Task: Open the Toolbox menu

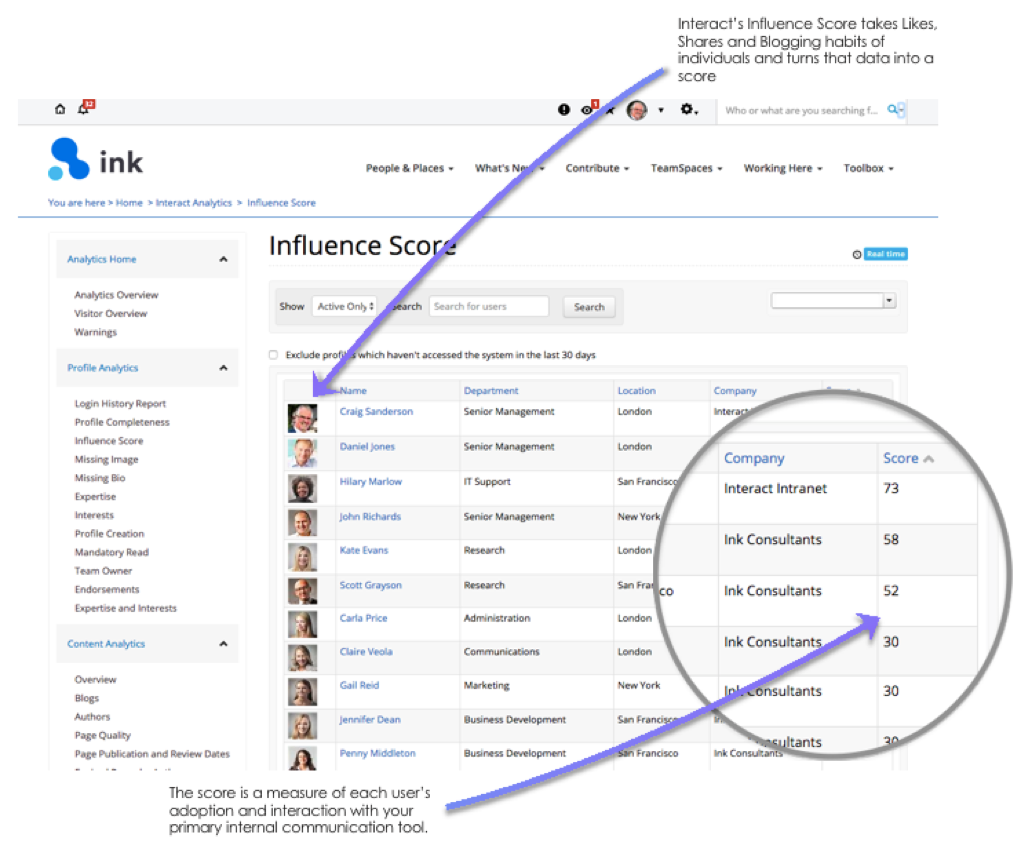Action: coord(868,168)
